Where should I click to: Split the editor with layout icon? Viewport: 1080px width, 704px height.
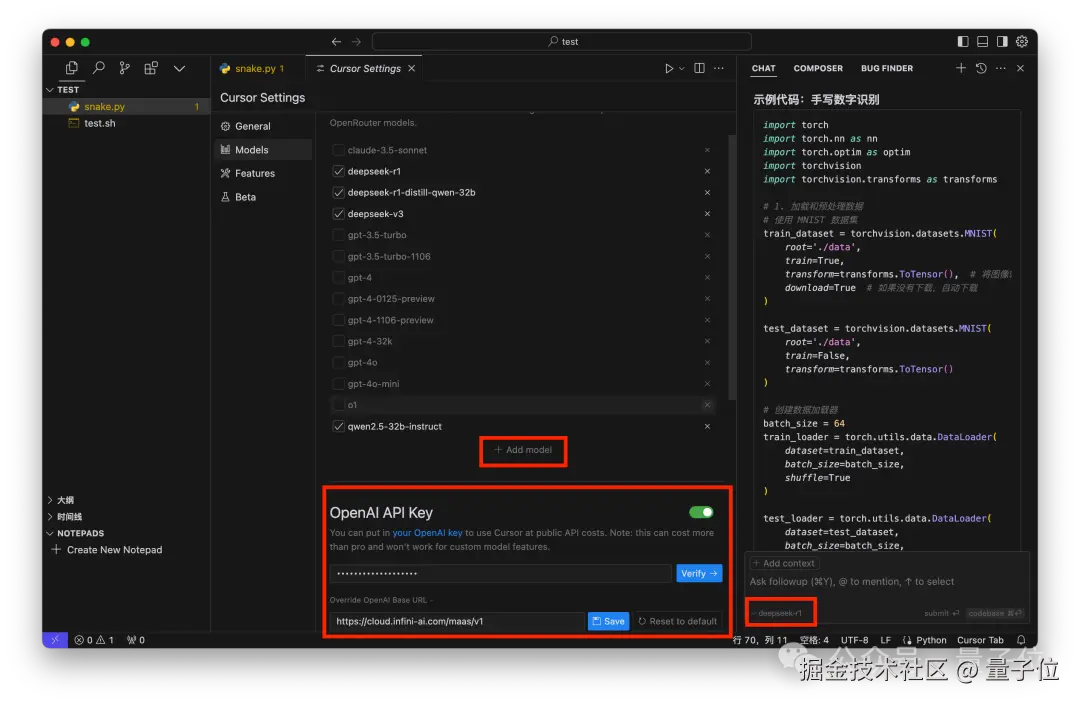tap(699, 68)
